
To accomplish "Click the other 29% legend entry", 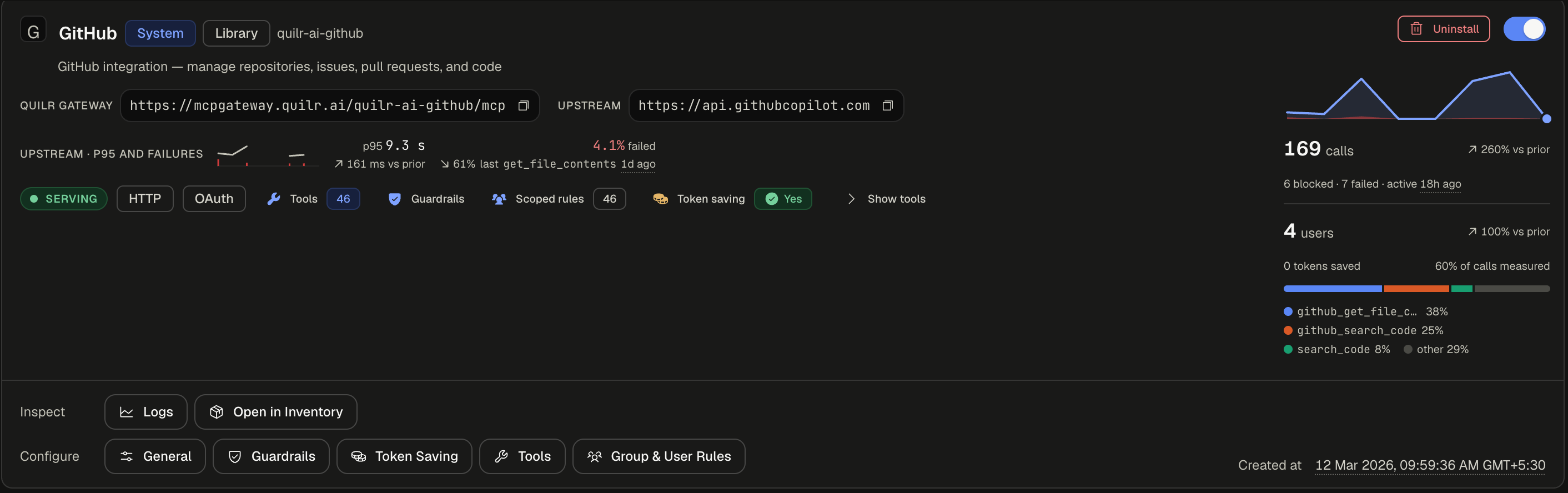I will (1436, 350).
